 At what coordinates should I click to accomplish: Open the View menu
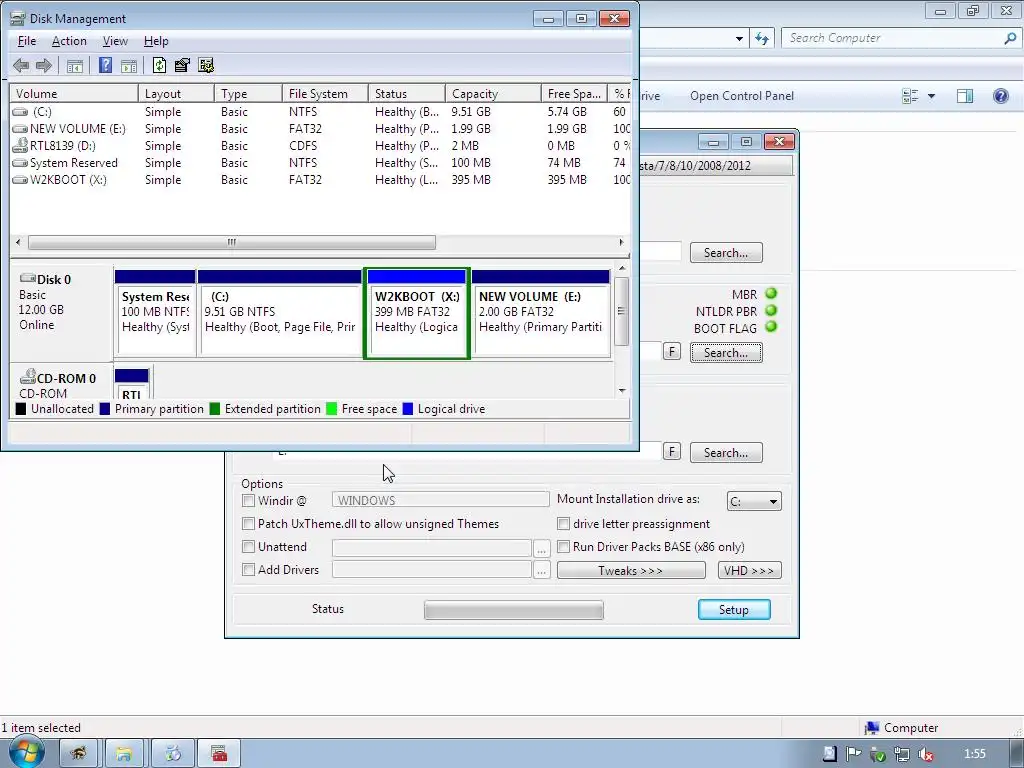point(115,41)
